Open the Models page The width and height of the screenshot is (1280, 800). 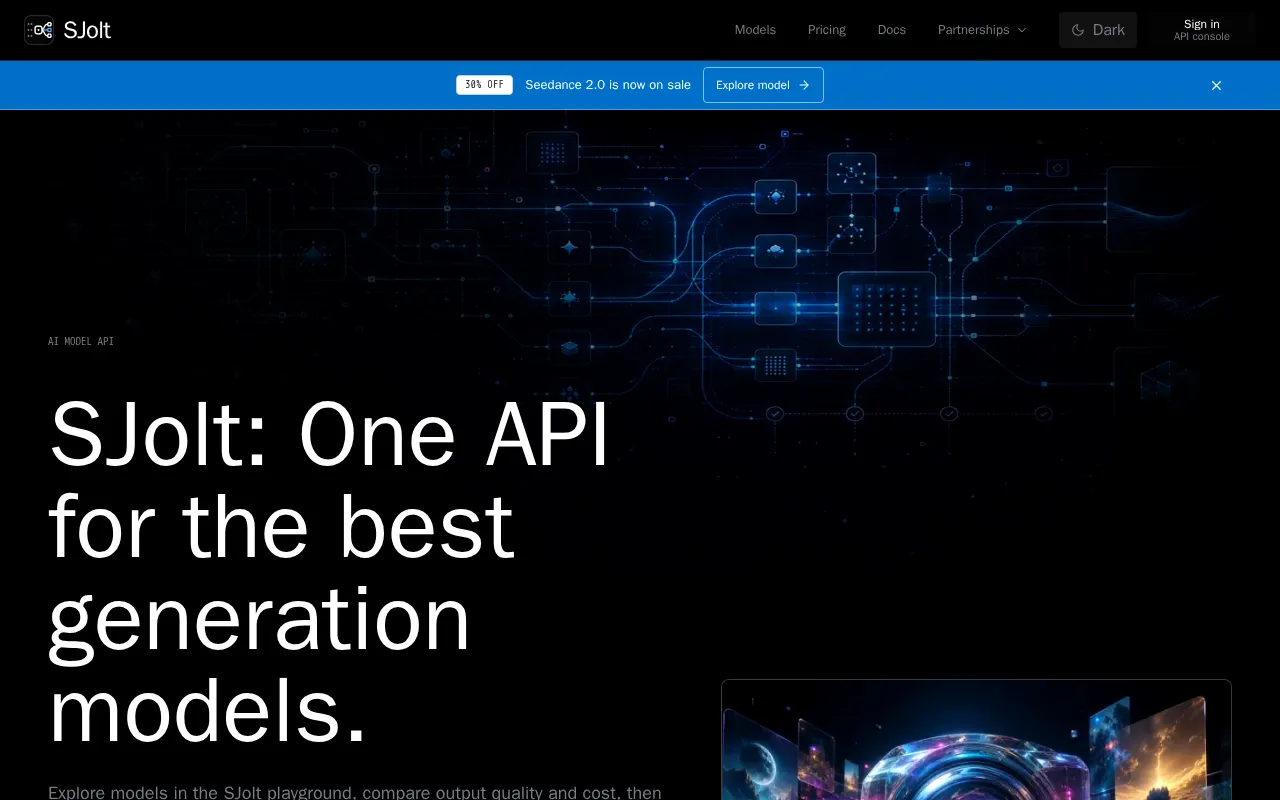pos(755,30)
